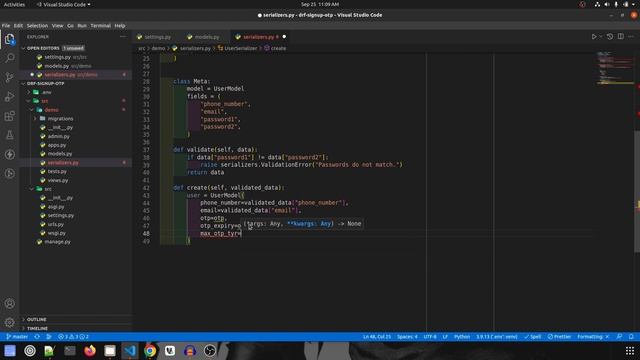
Task: Open OBS Studio from the dock
Action: click(210, 351)
